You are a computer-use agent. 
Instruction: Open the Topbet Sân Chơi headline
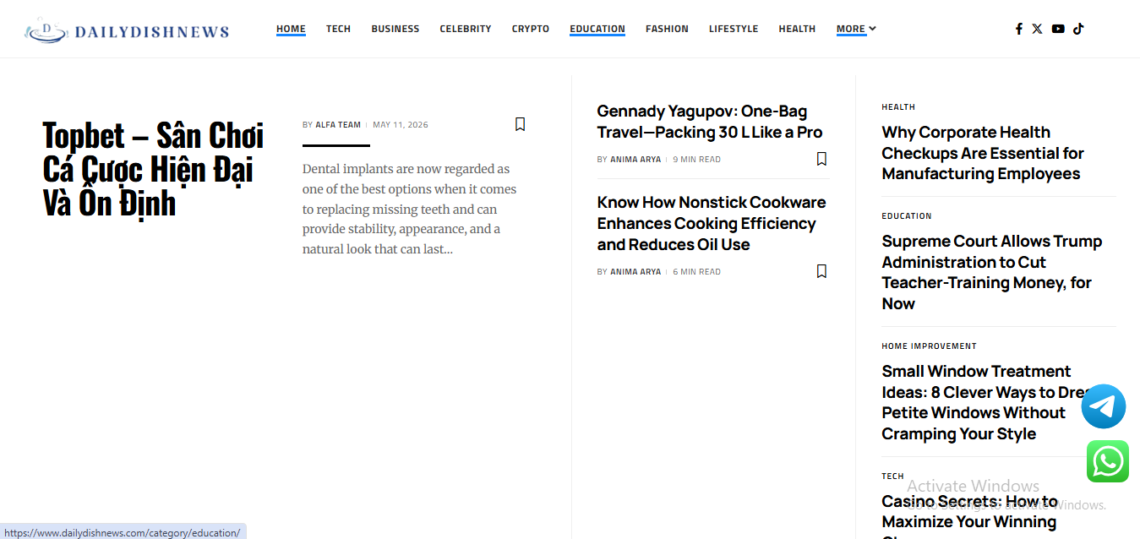click(153, 169)
